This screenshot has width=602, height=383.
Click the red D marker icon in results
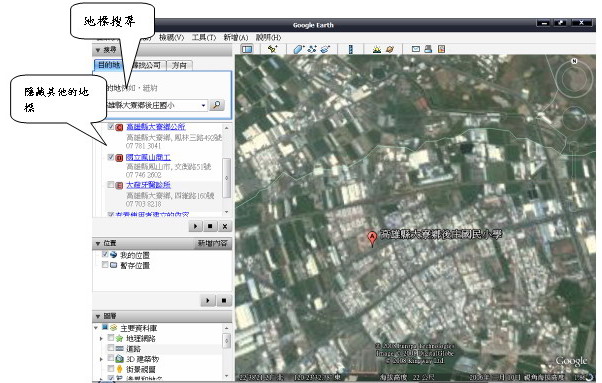tap(119, 158)
